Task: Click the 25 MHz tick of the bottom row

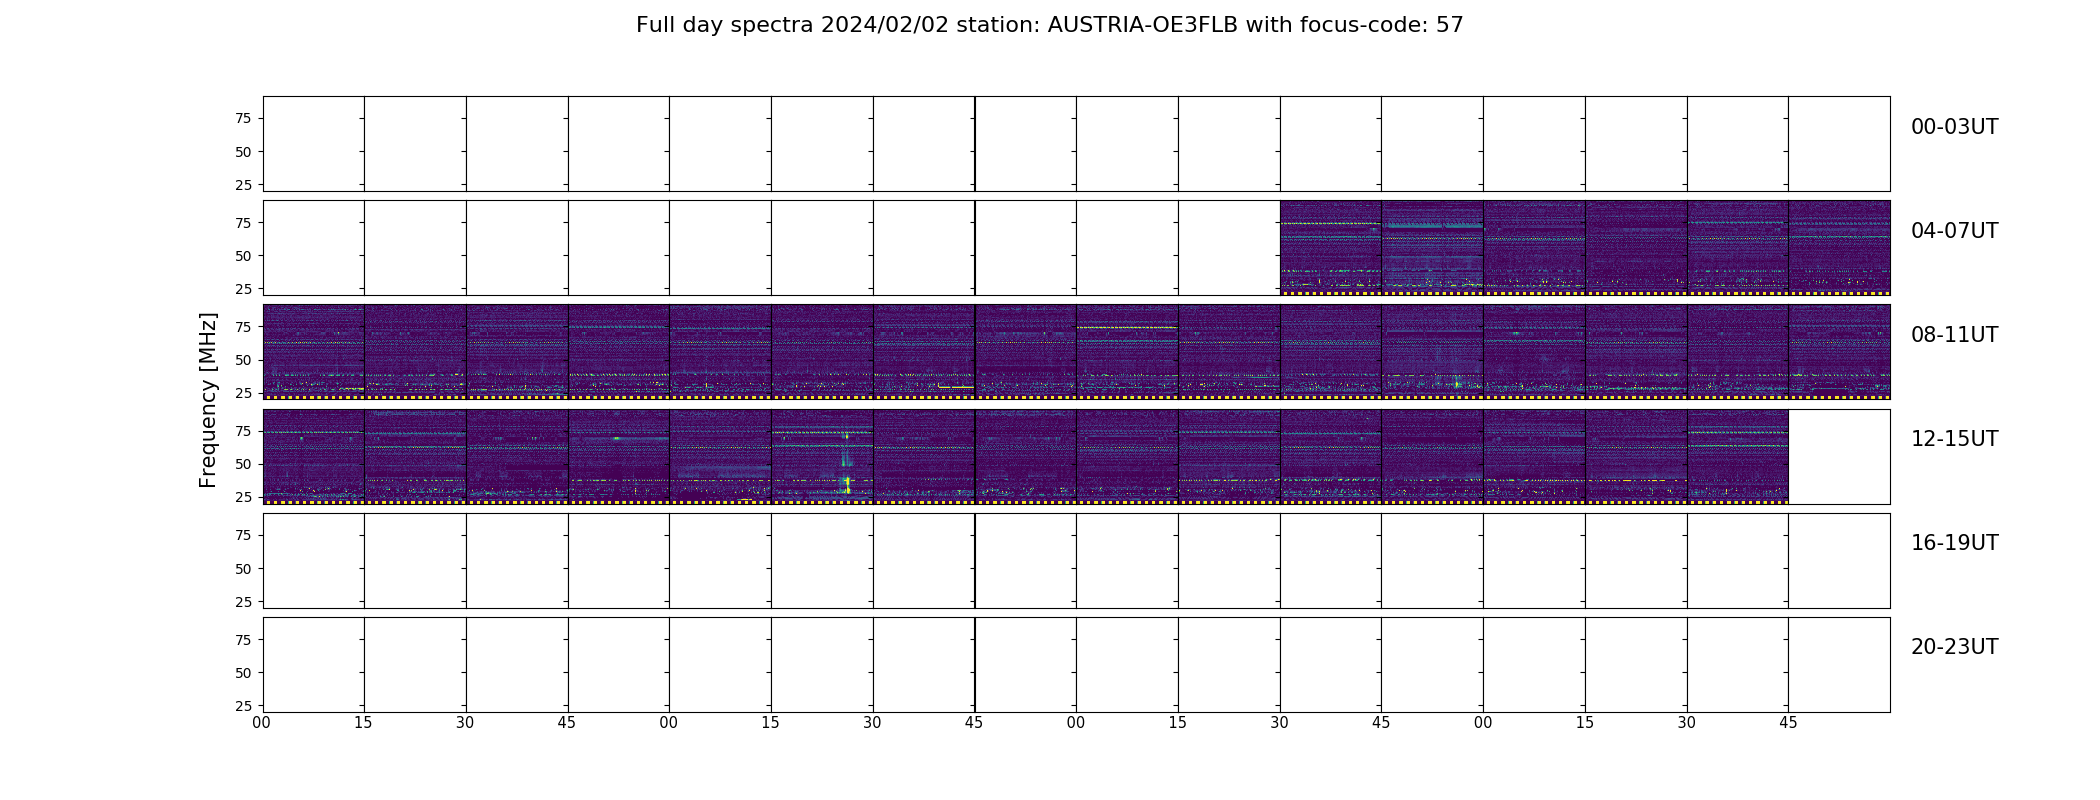Action: click(243, 706)
